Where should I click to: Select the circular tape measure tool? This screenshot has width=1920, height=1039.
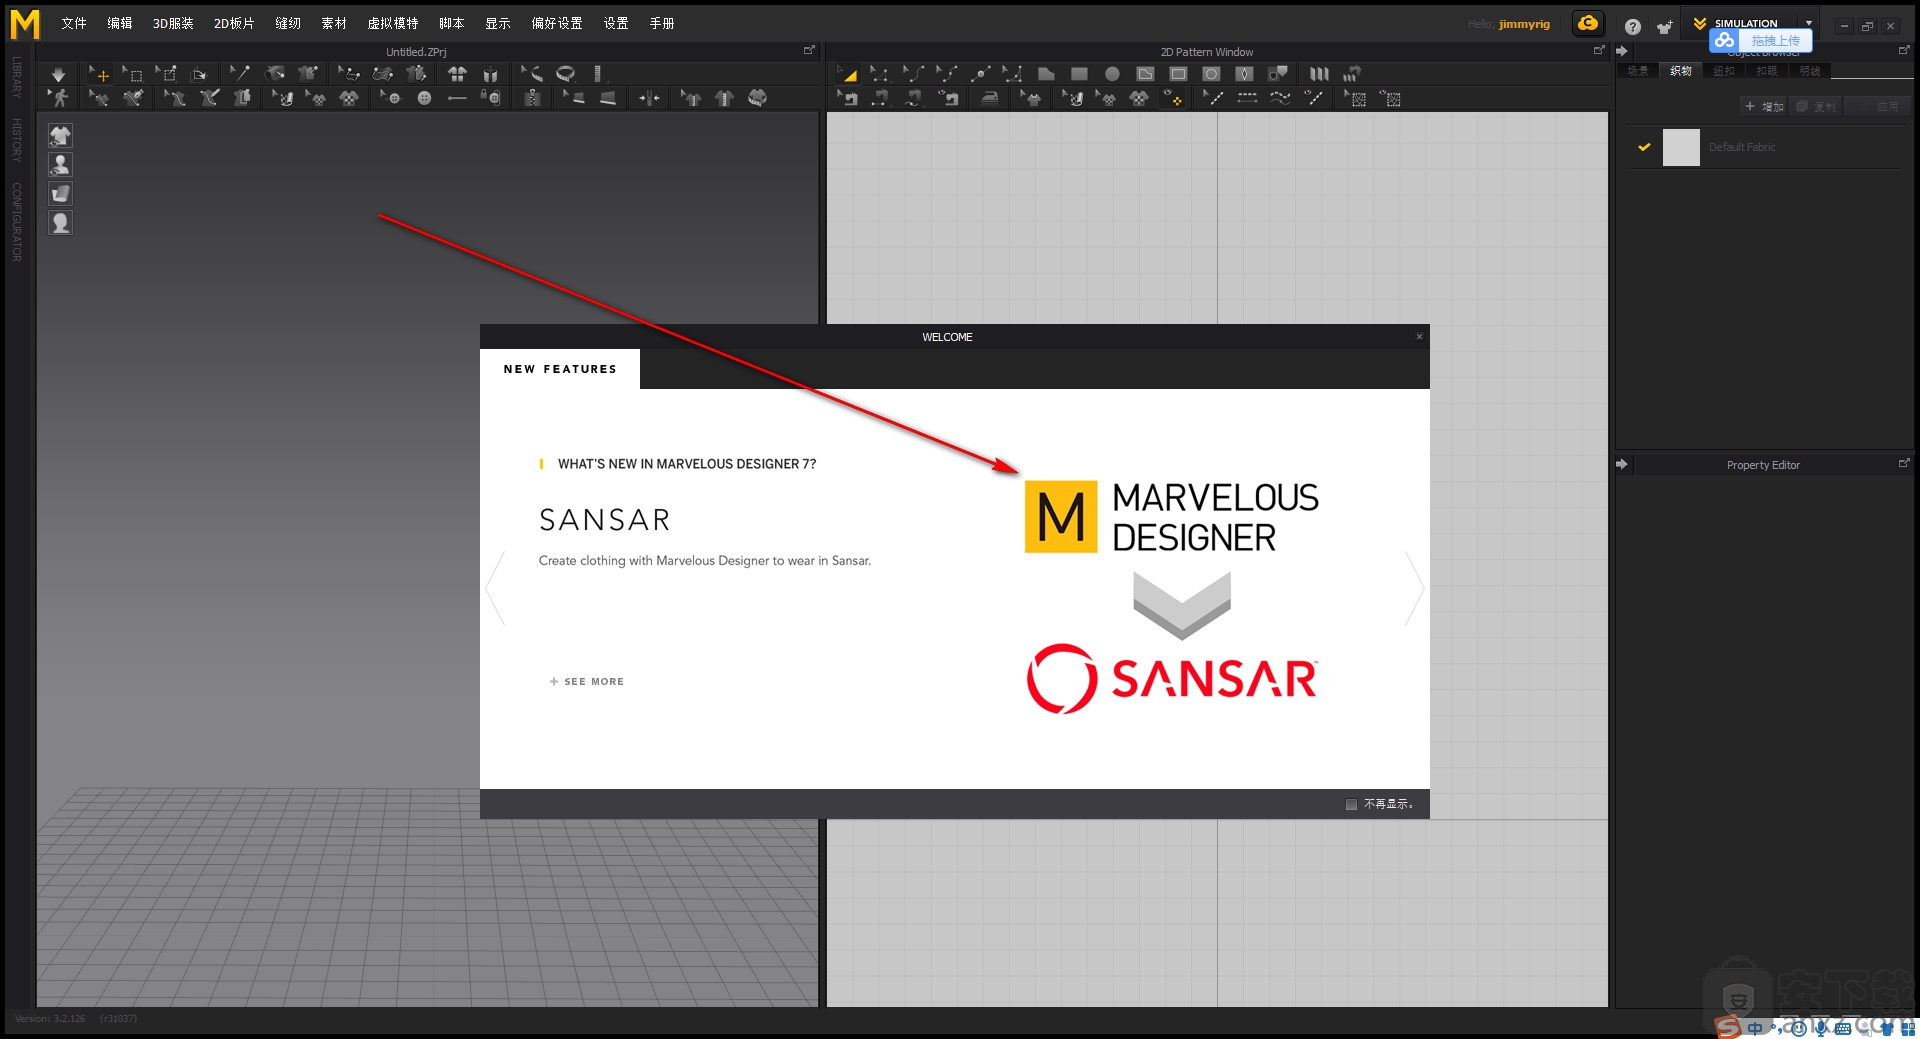pos(565,74)
